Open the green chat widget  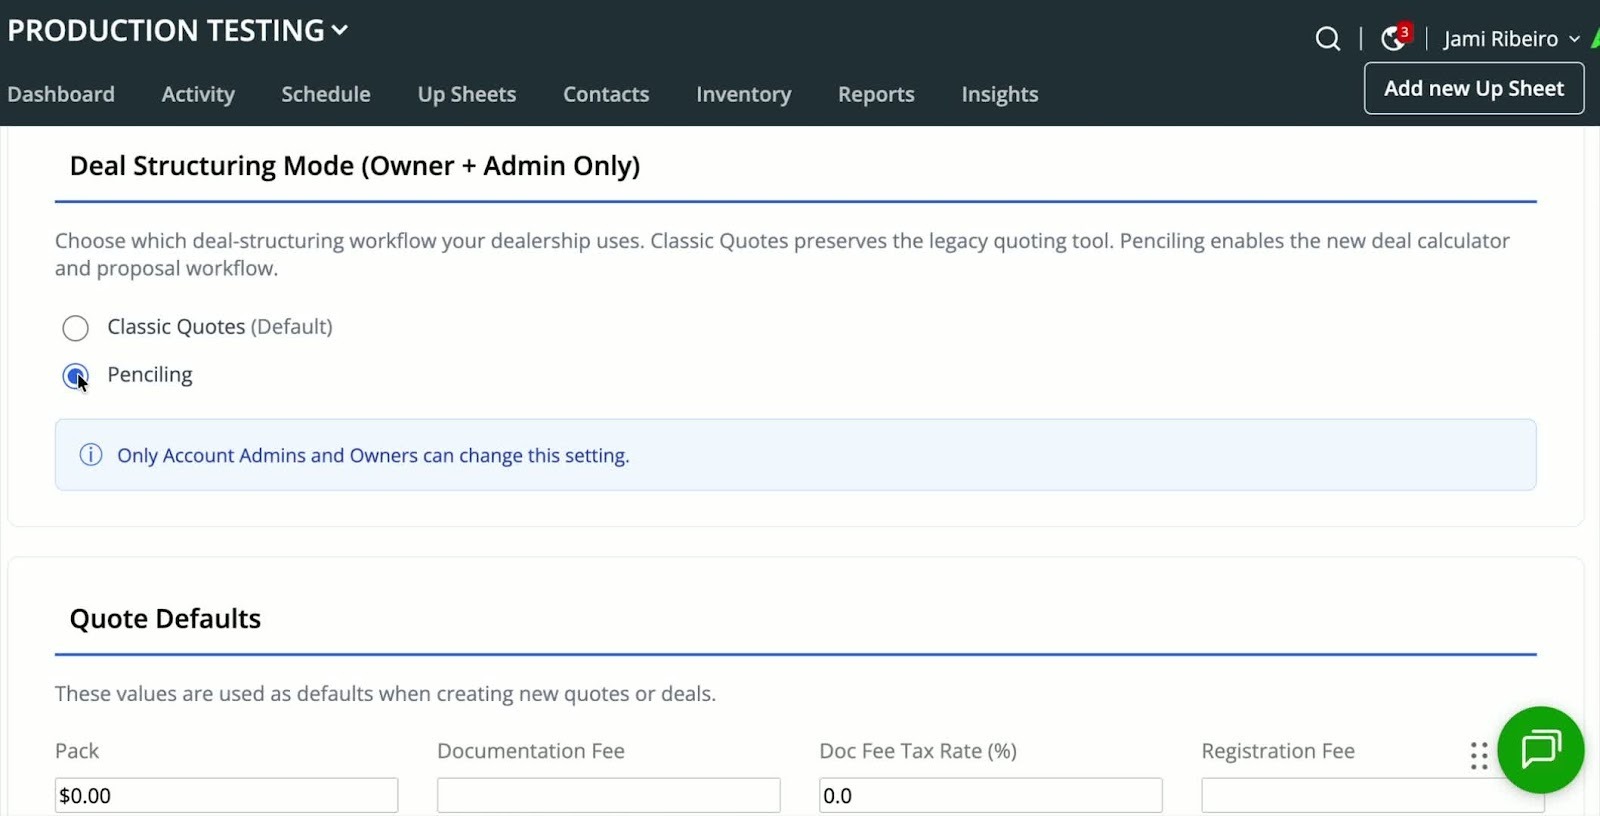click(1540, 749)
